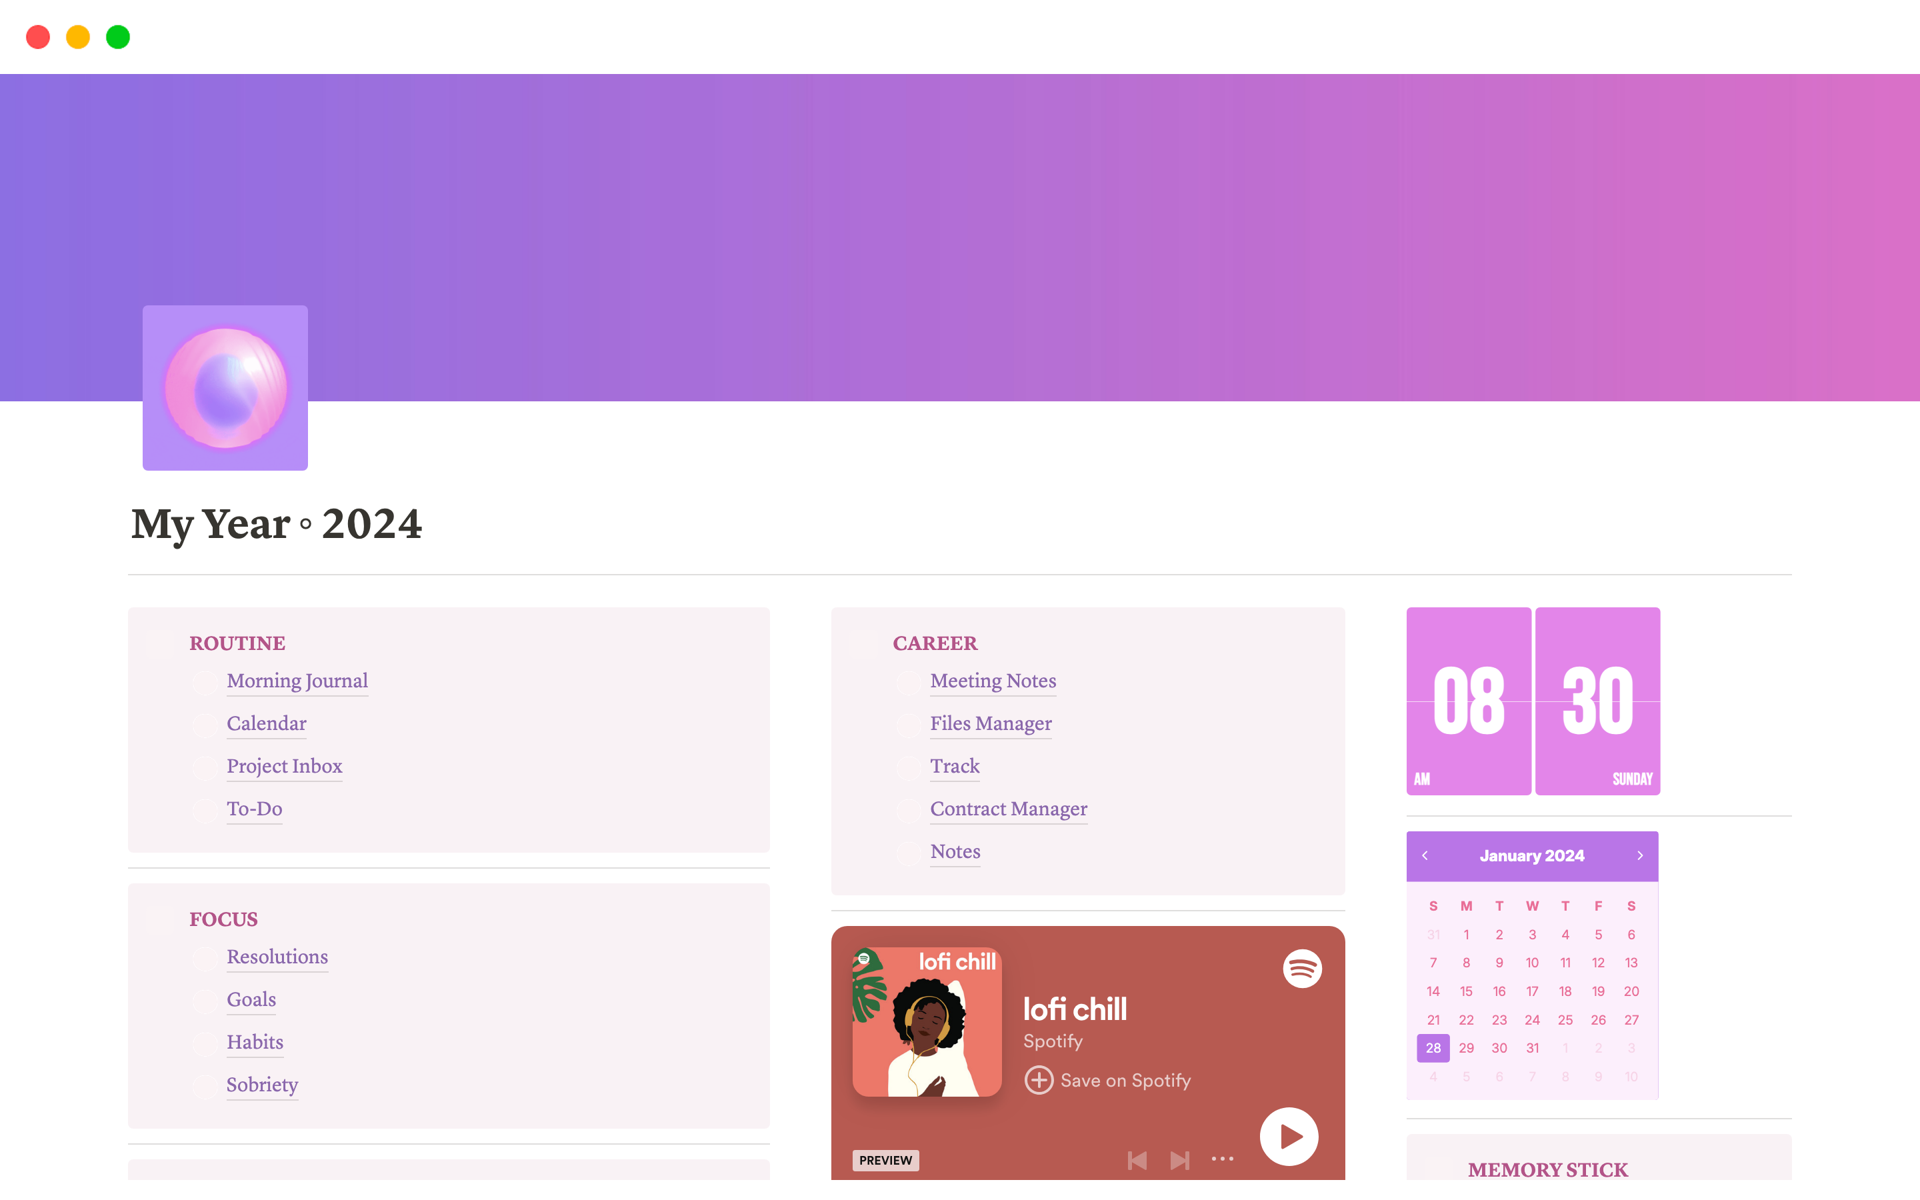
Task: Navigate to next month using right chevron
Action: click(x=1639, y=856)
